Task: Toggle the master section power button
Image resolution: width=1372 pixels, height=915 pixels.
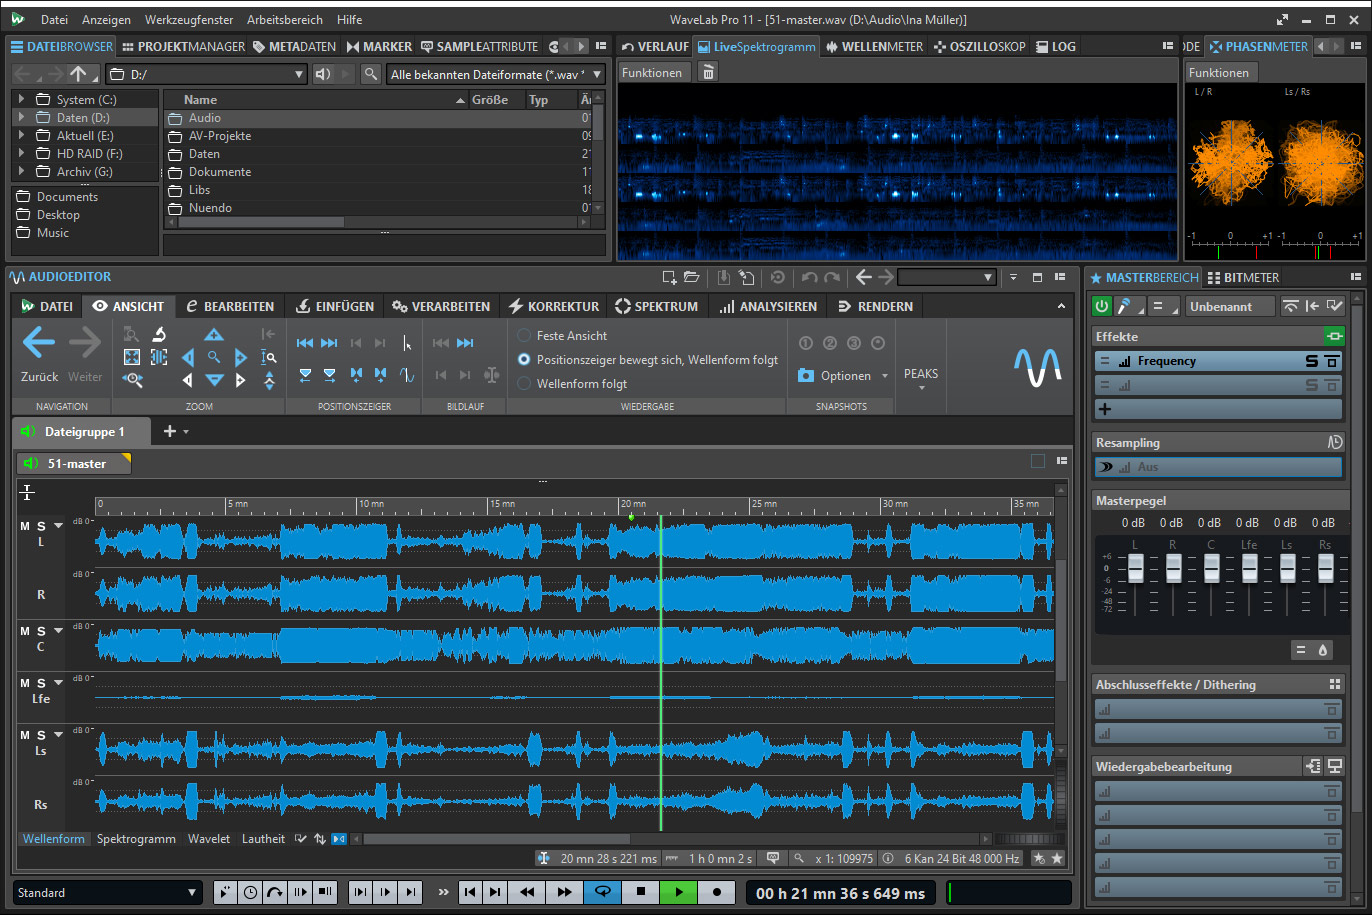Action: (x=1102, y=306)
